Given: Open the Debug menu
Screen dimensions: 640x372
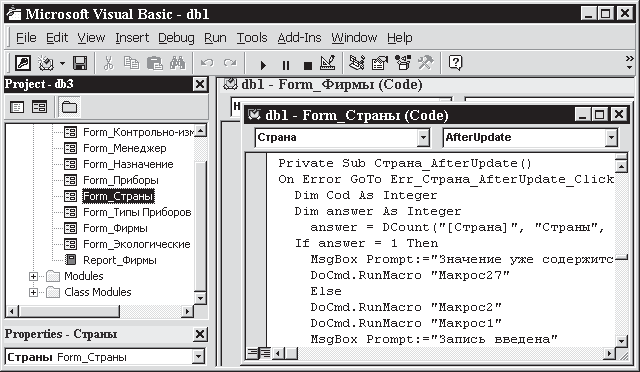Looking at the screenshot, I should point(176,38).
